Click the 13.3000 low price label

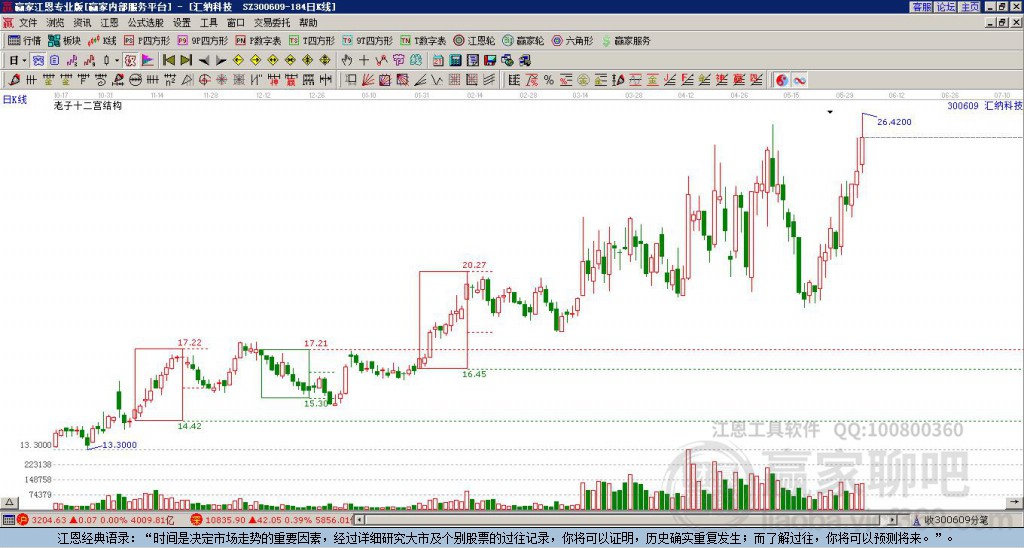(x=120, y=445)
